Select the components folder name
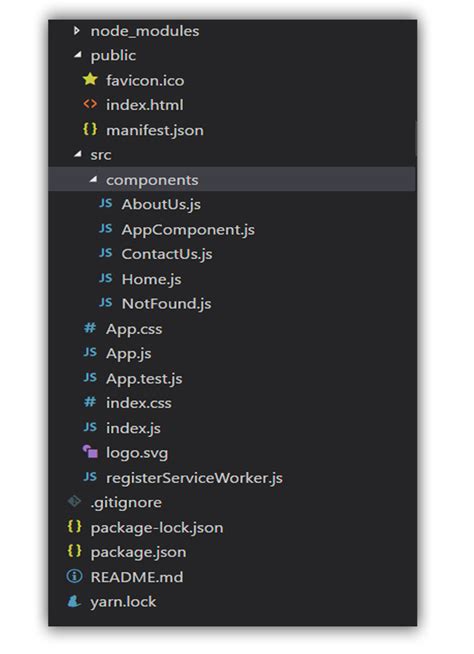 click(x=152, y=180)
